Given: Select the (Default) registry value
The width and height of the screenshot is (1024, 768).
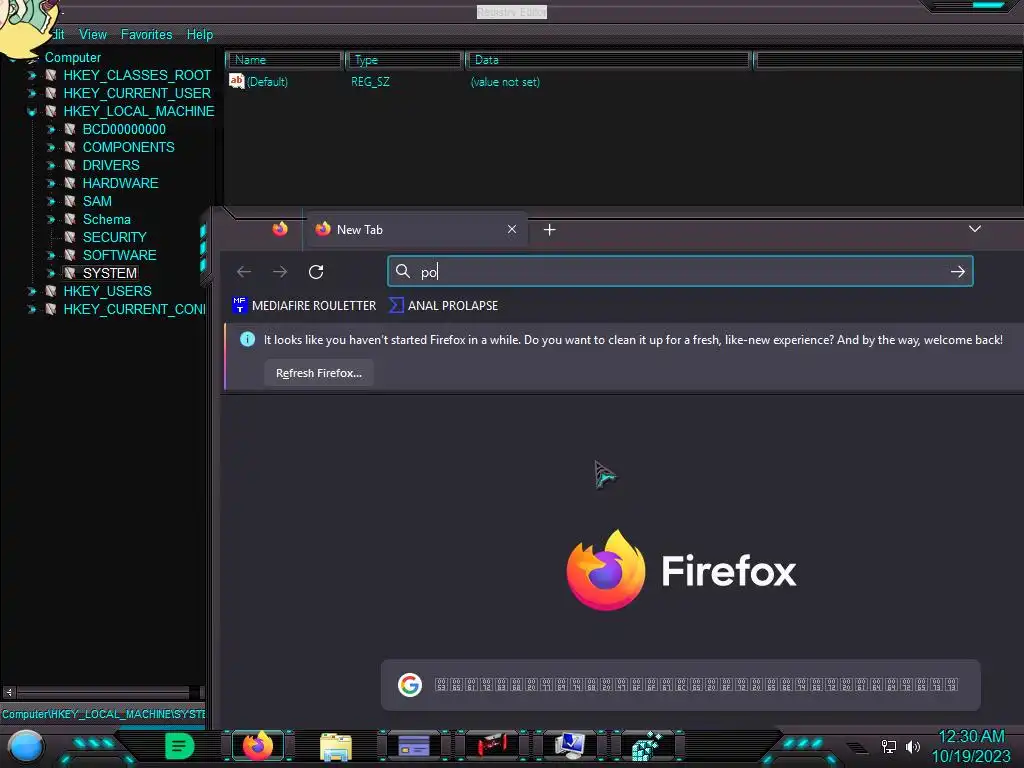Looking at the screenshot, I should pos(267,82).
